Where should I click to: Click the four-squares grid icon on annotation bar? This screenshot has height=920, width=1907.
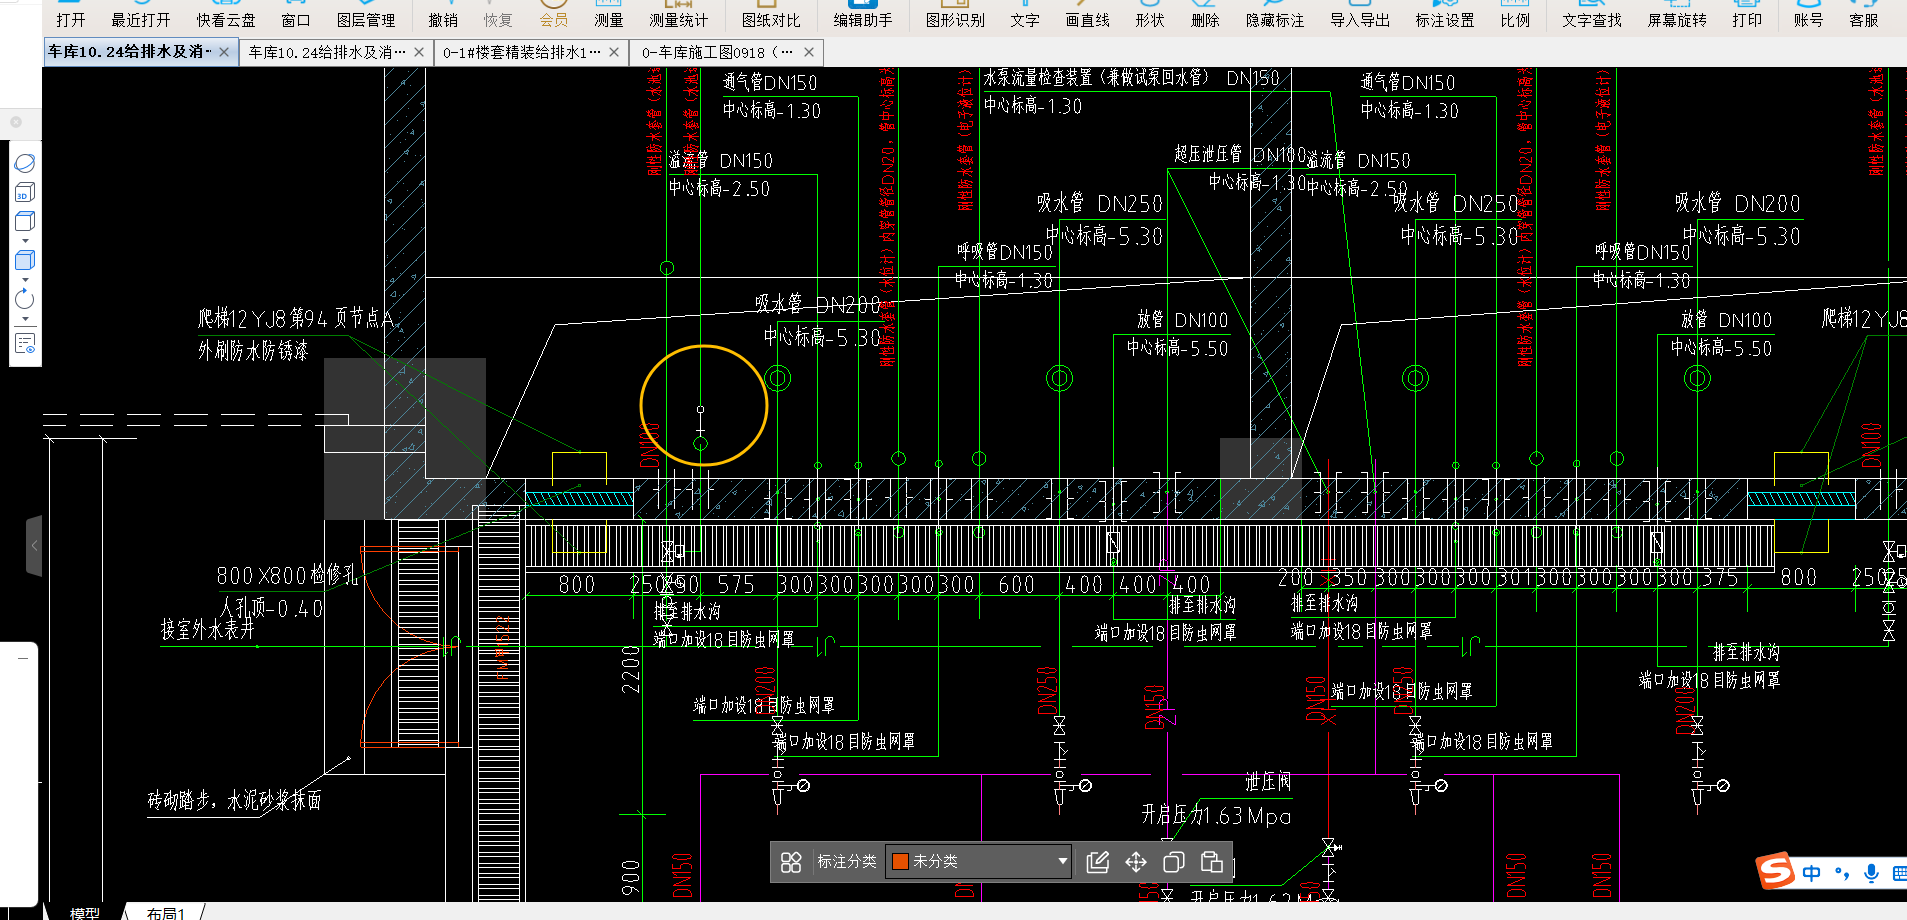(x=791, y=862)
